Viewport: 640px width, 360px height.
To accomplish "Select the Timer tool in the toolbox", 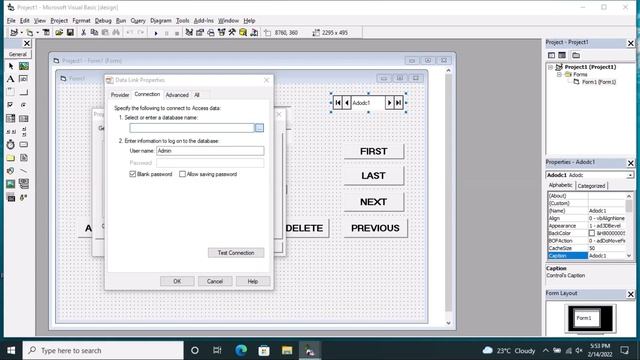I will pos(11,144).
